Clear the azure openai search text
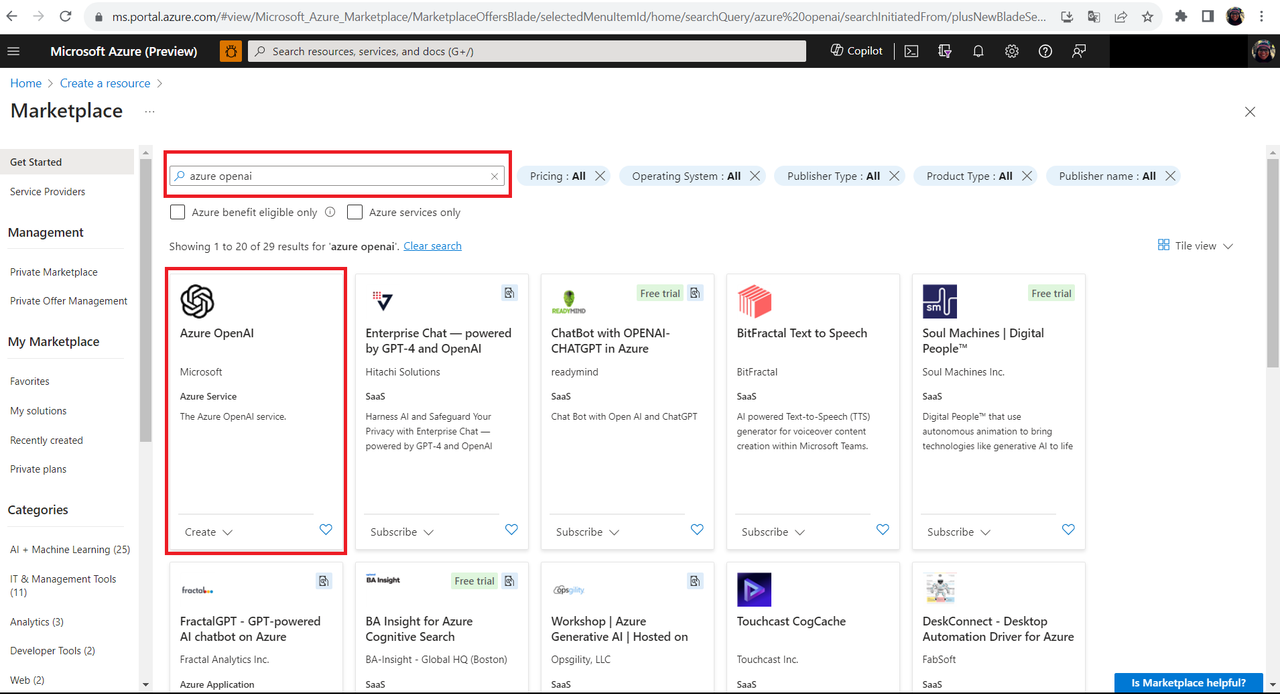 pyautogui.click(x=494, y=176)
